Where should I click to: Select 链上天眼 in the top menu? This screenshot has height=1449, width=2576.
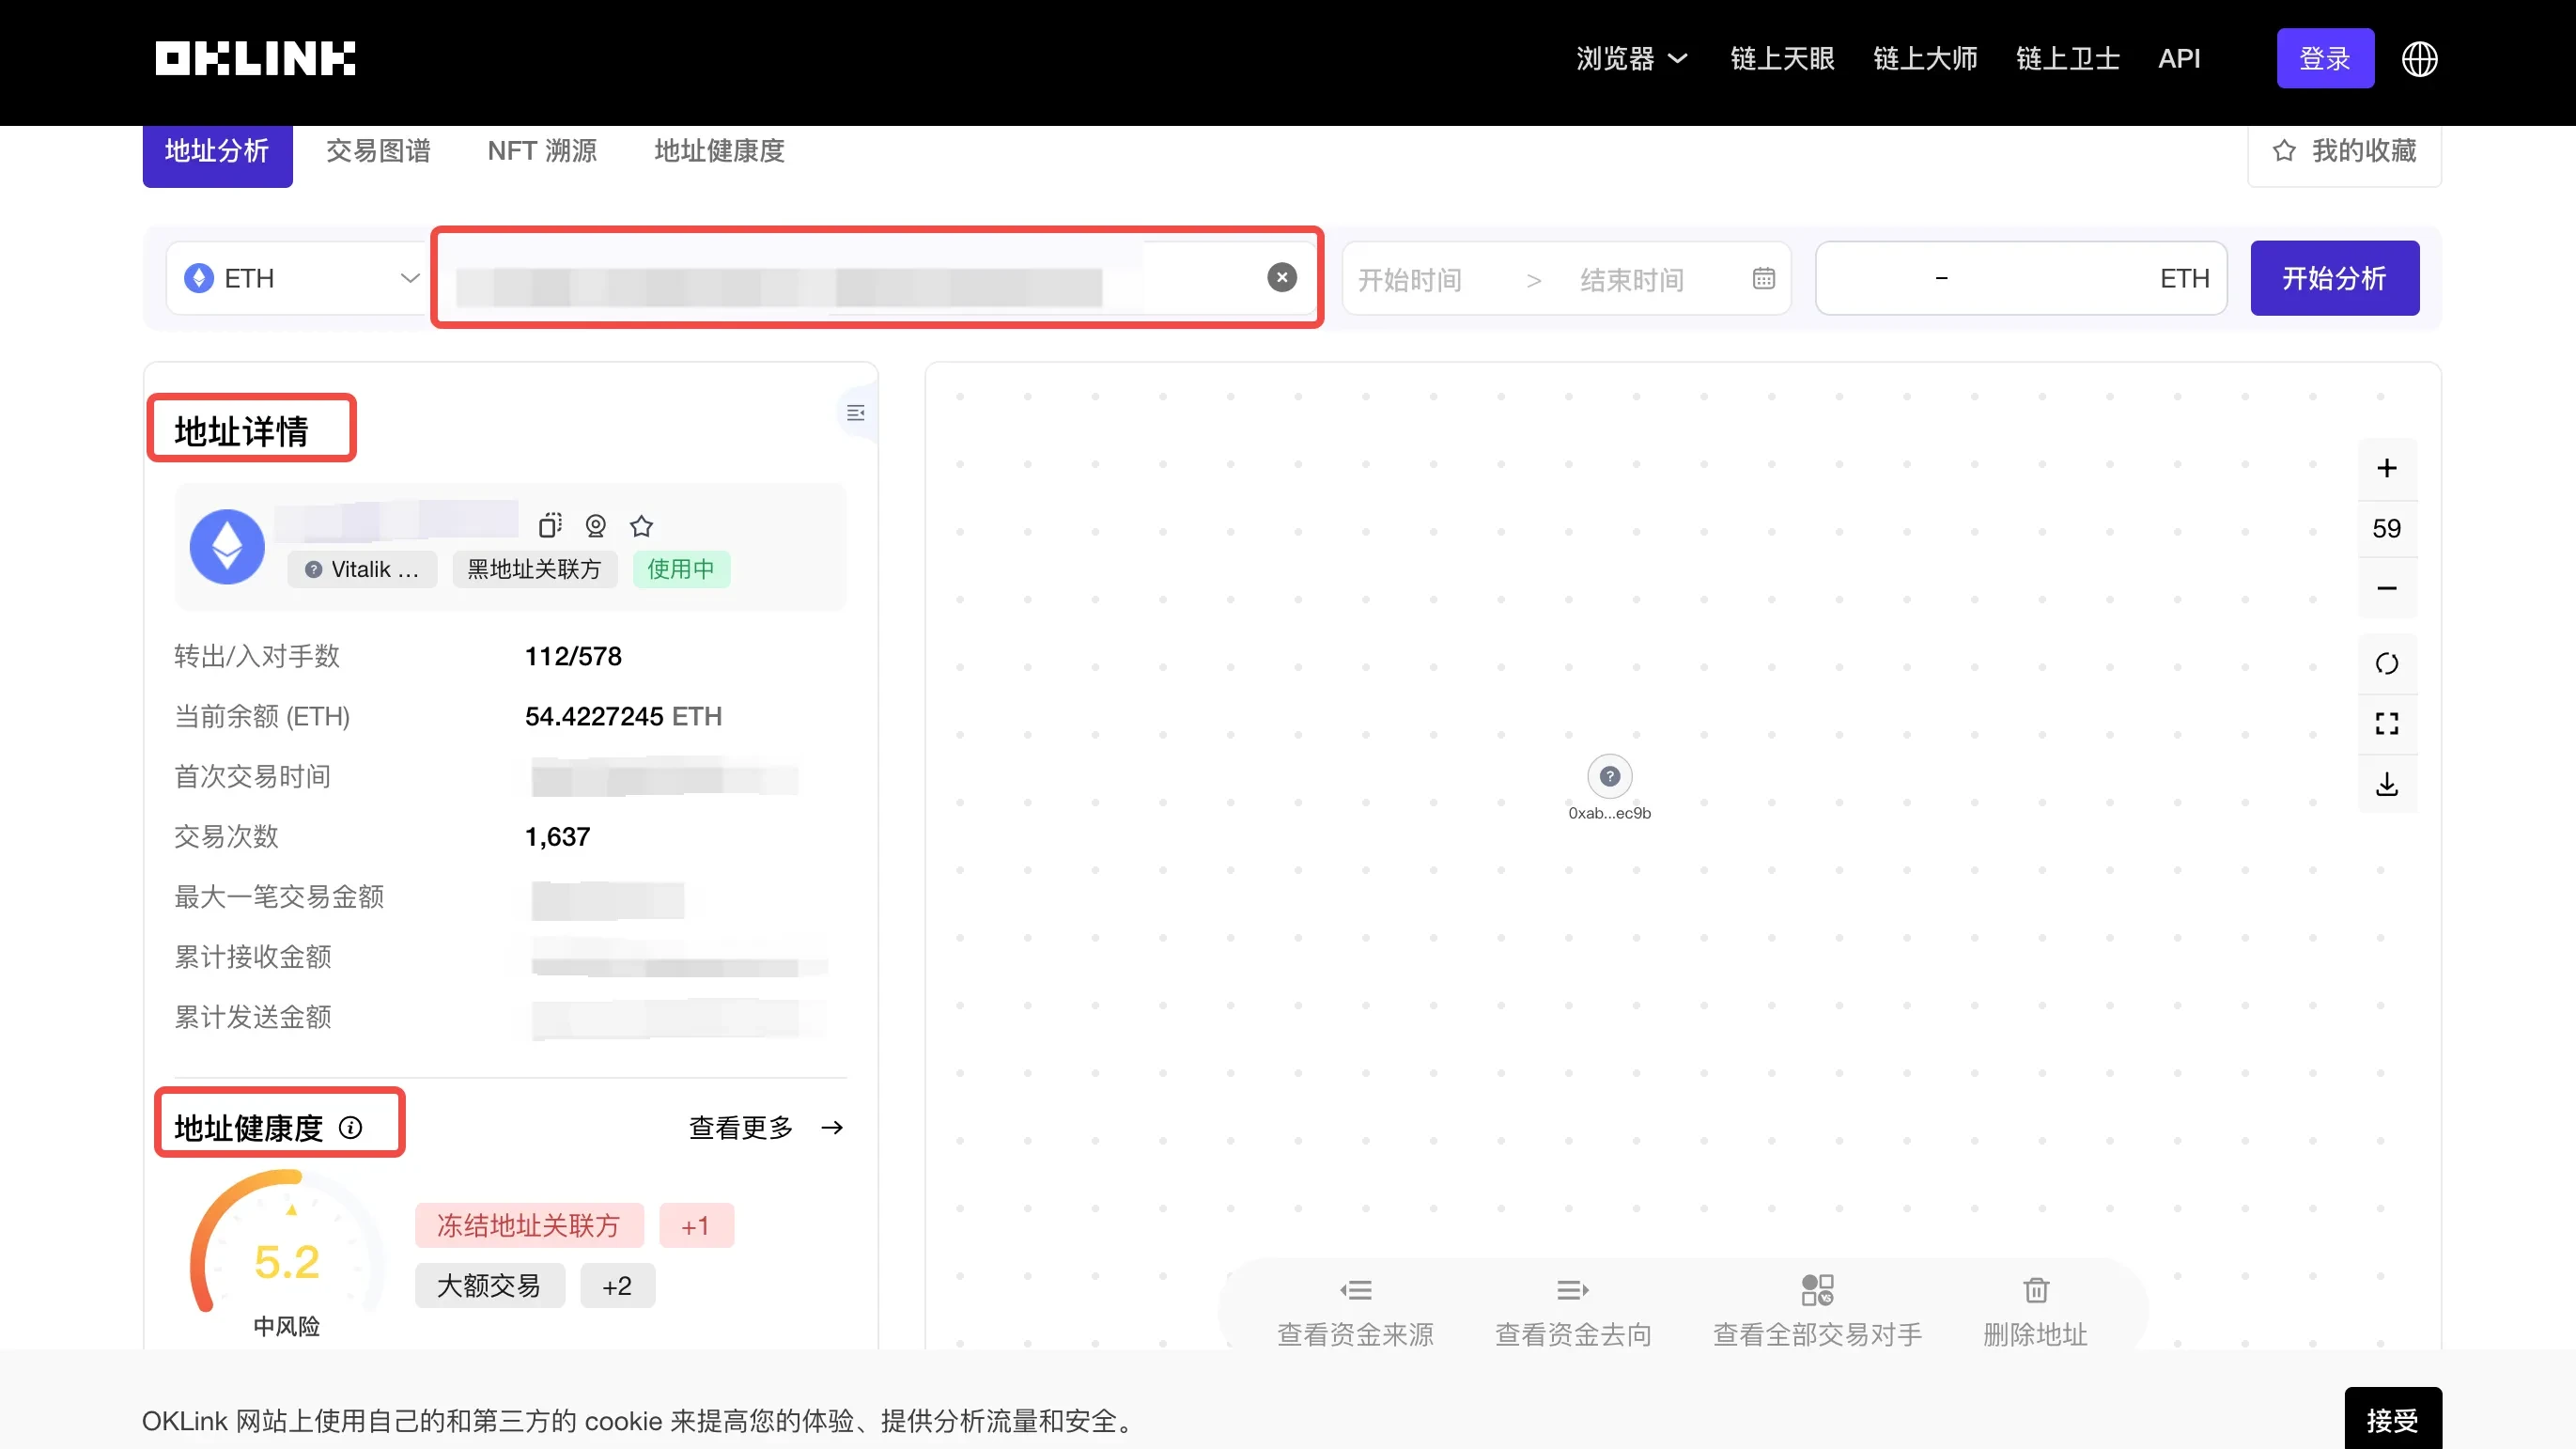pyautogui.click(x=1782, y=58)
